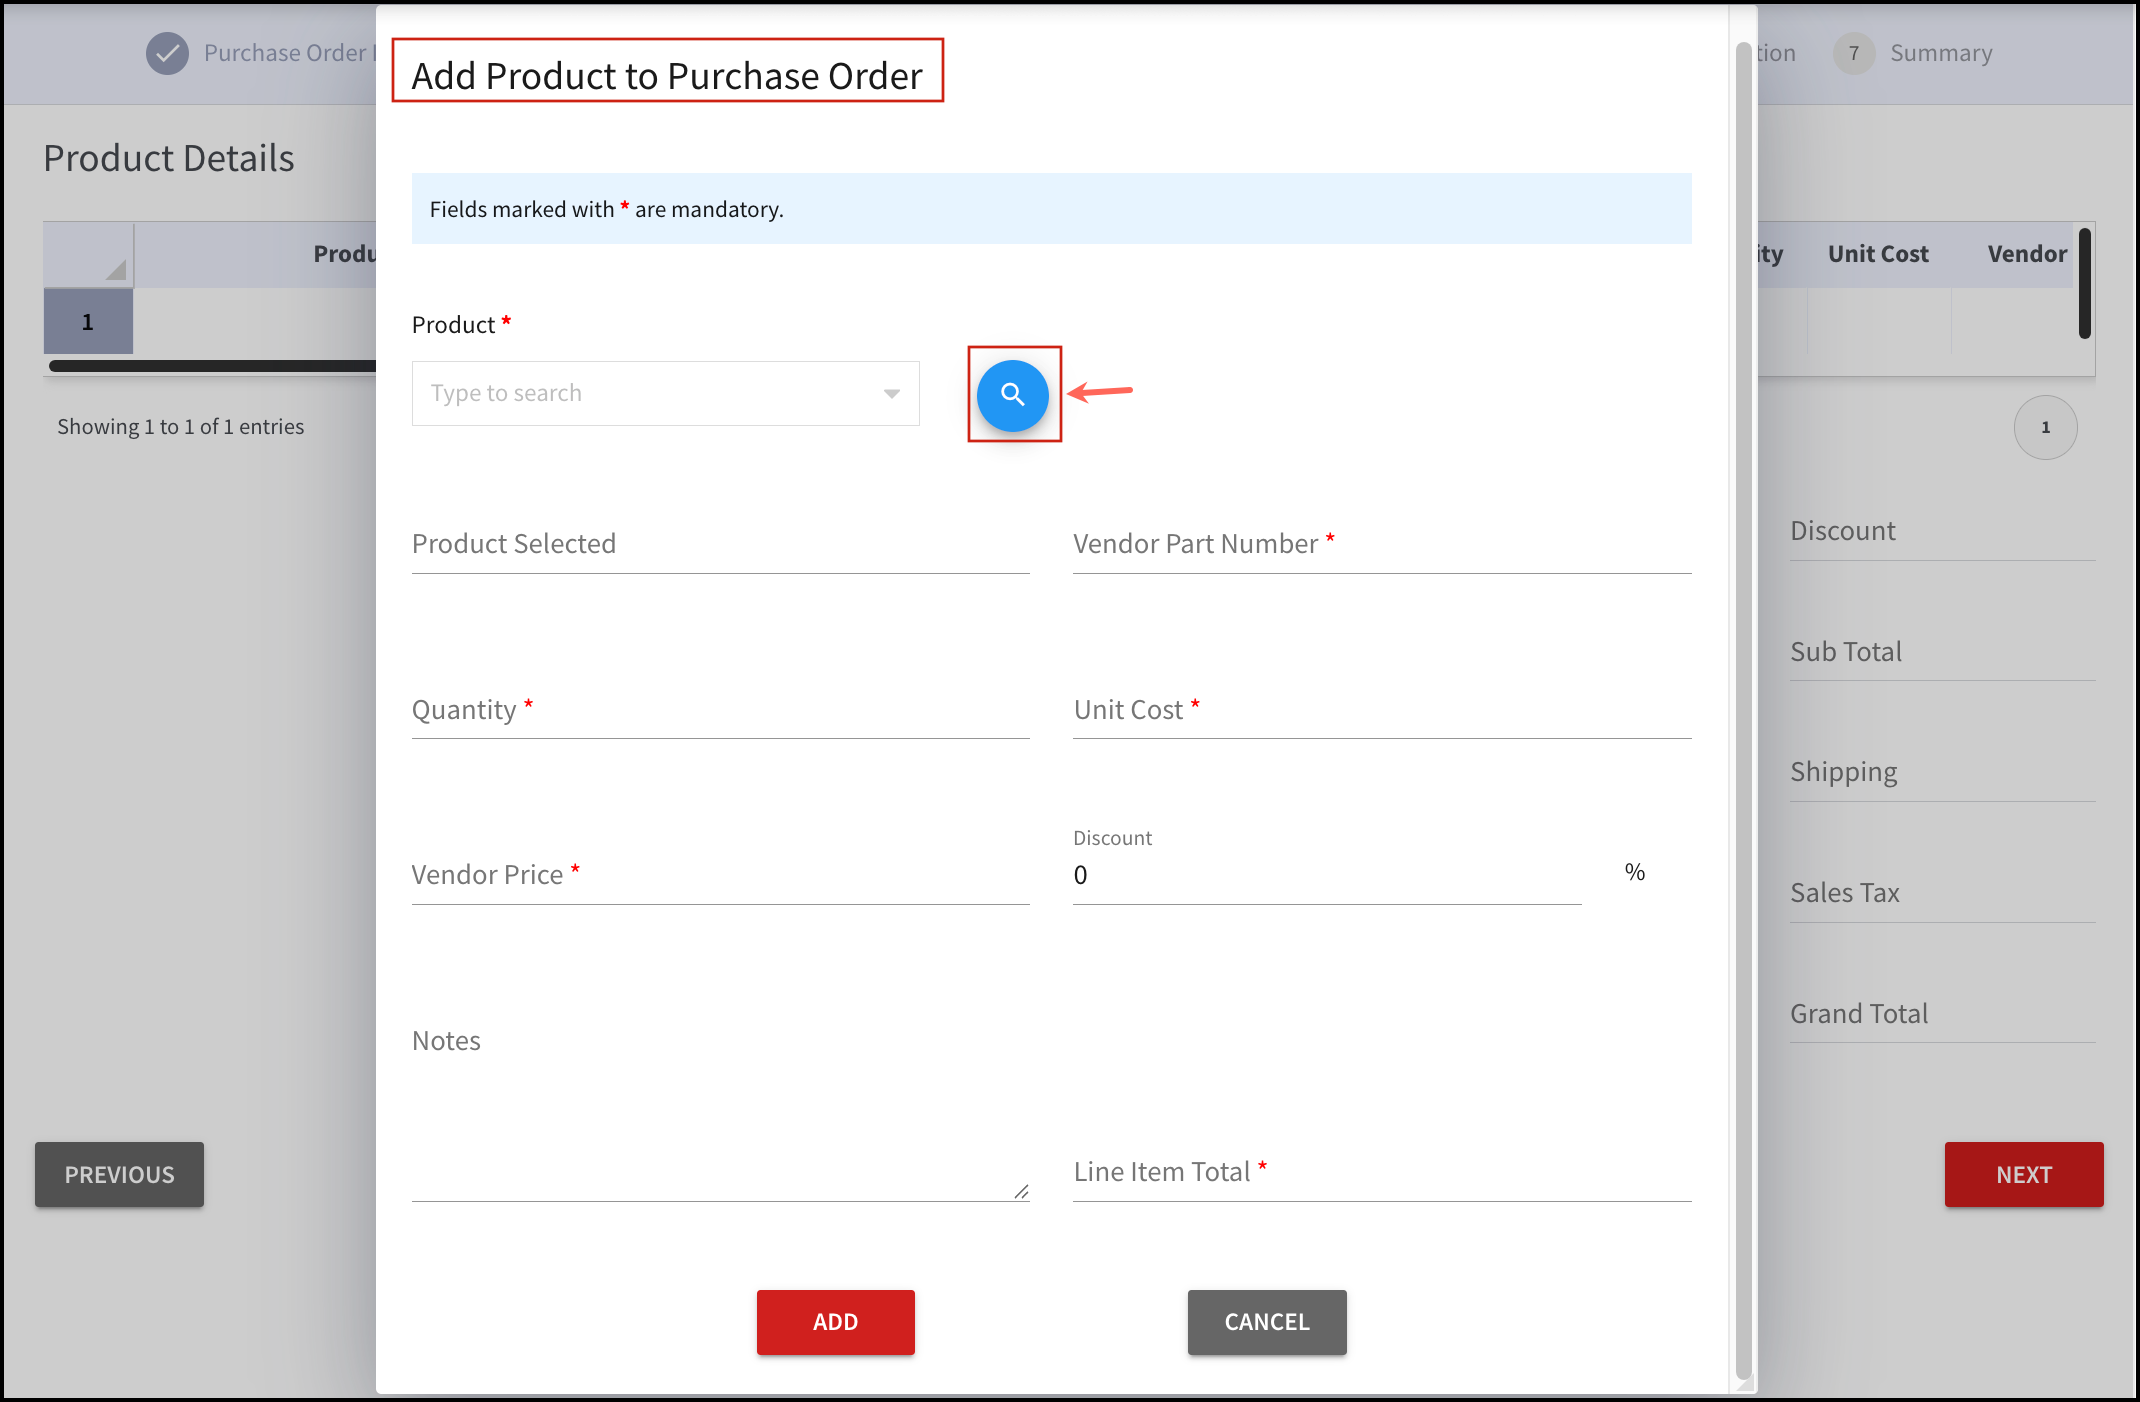
Task: Click the Vendor Part Number field
Action: (x=1382, y=545)
